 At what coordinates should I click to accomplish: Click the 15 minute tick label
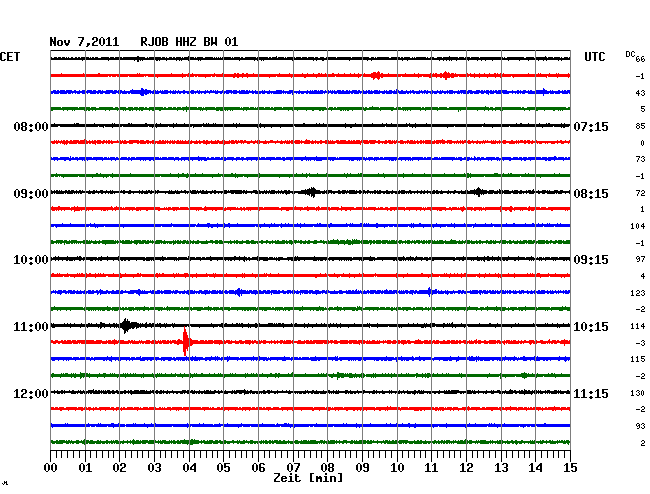point(570,468)
